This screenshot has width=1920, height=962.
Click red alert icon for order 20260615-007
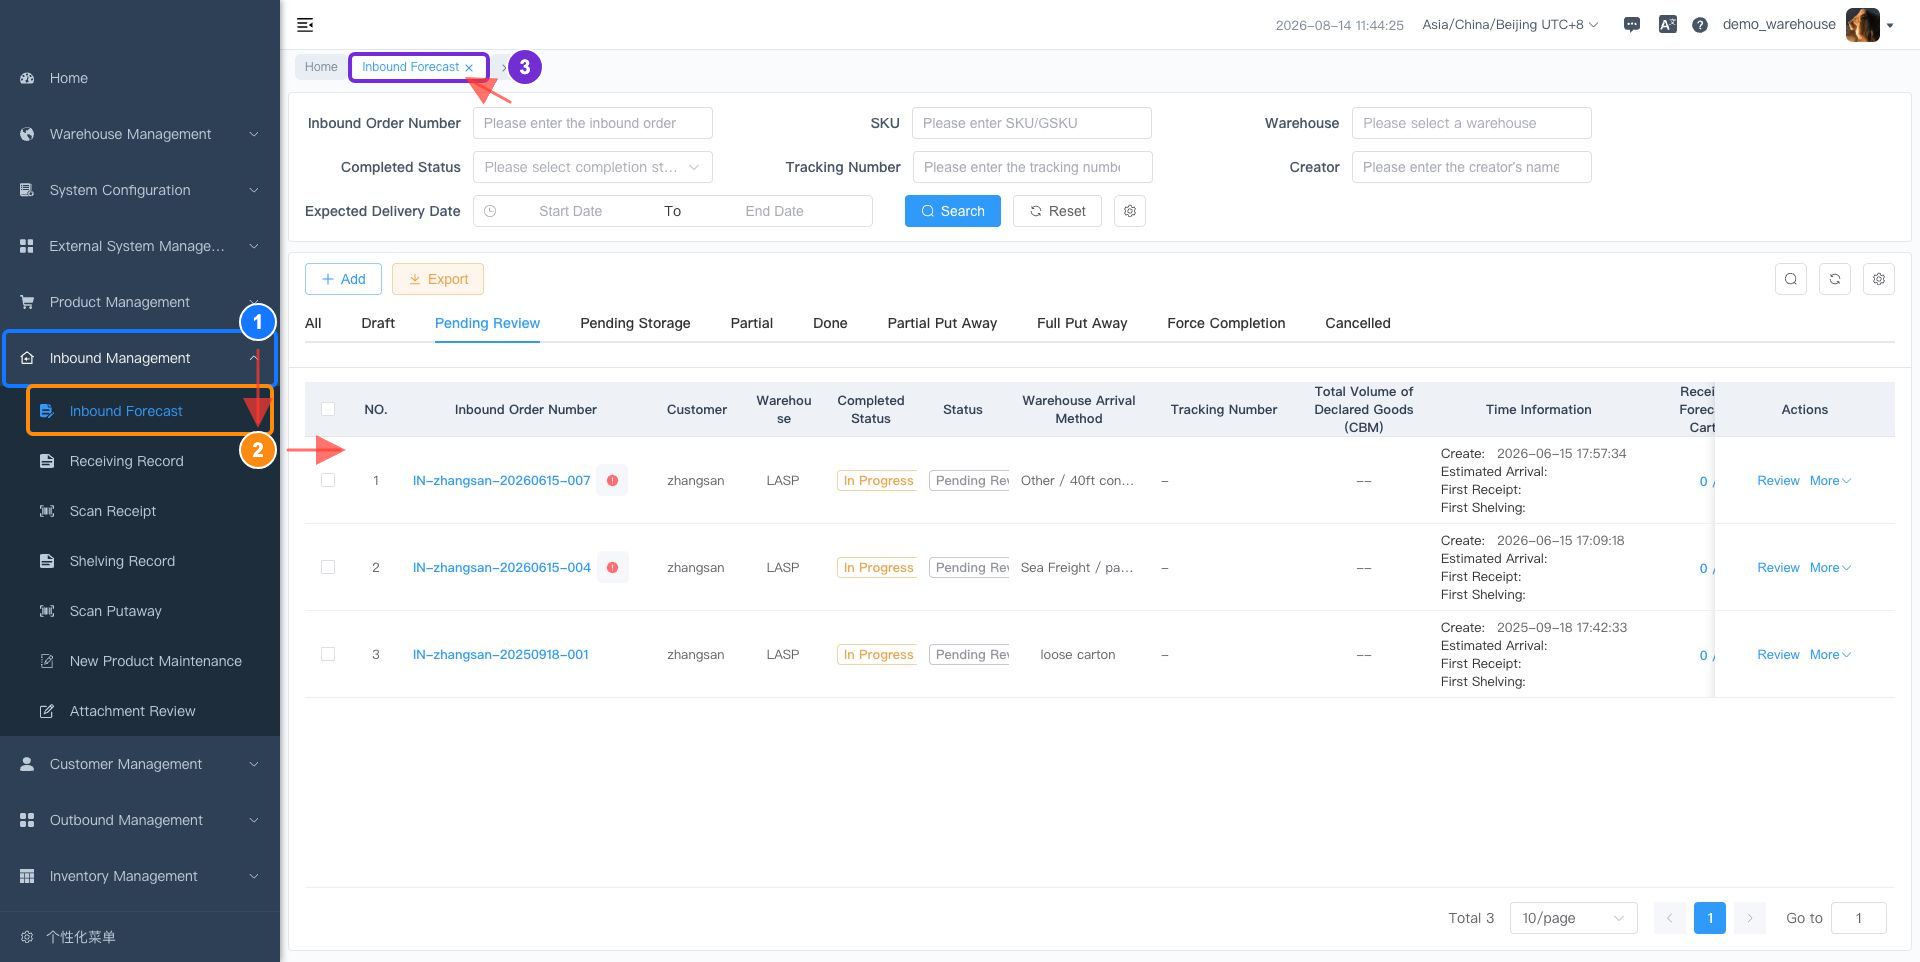tap(612, 481)
